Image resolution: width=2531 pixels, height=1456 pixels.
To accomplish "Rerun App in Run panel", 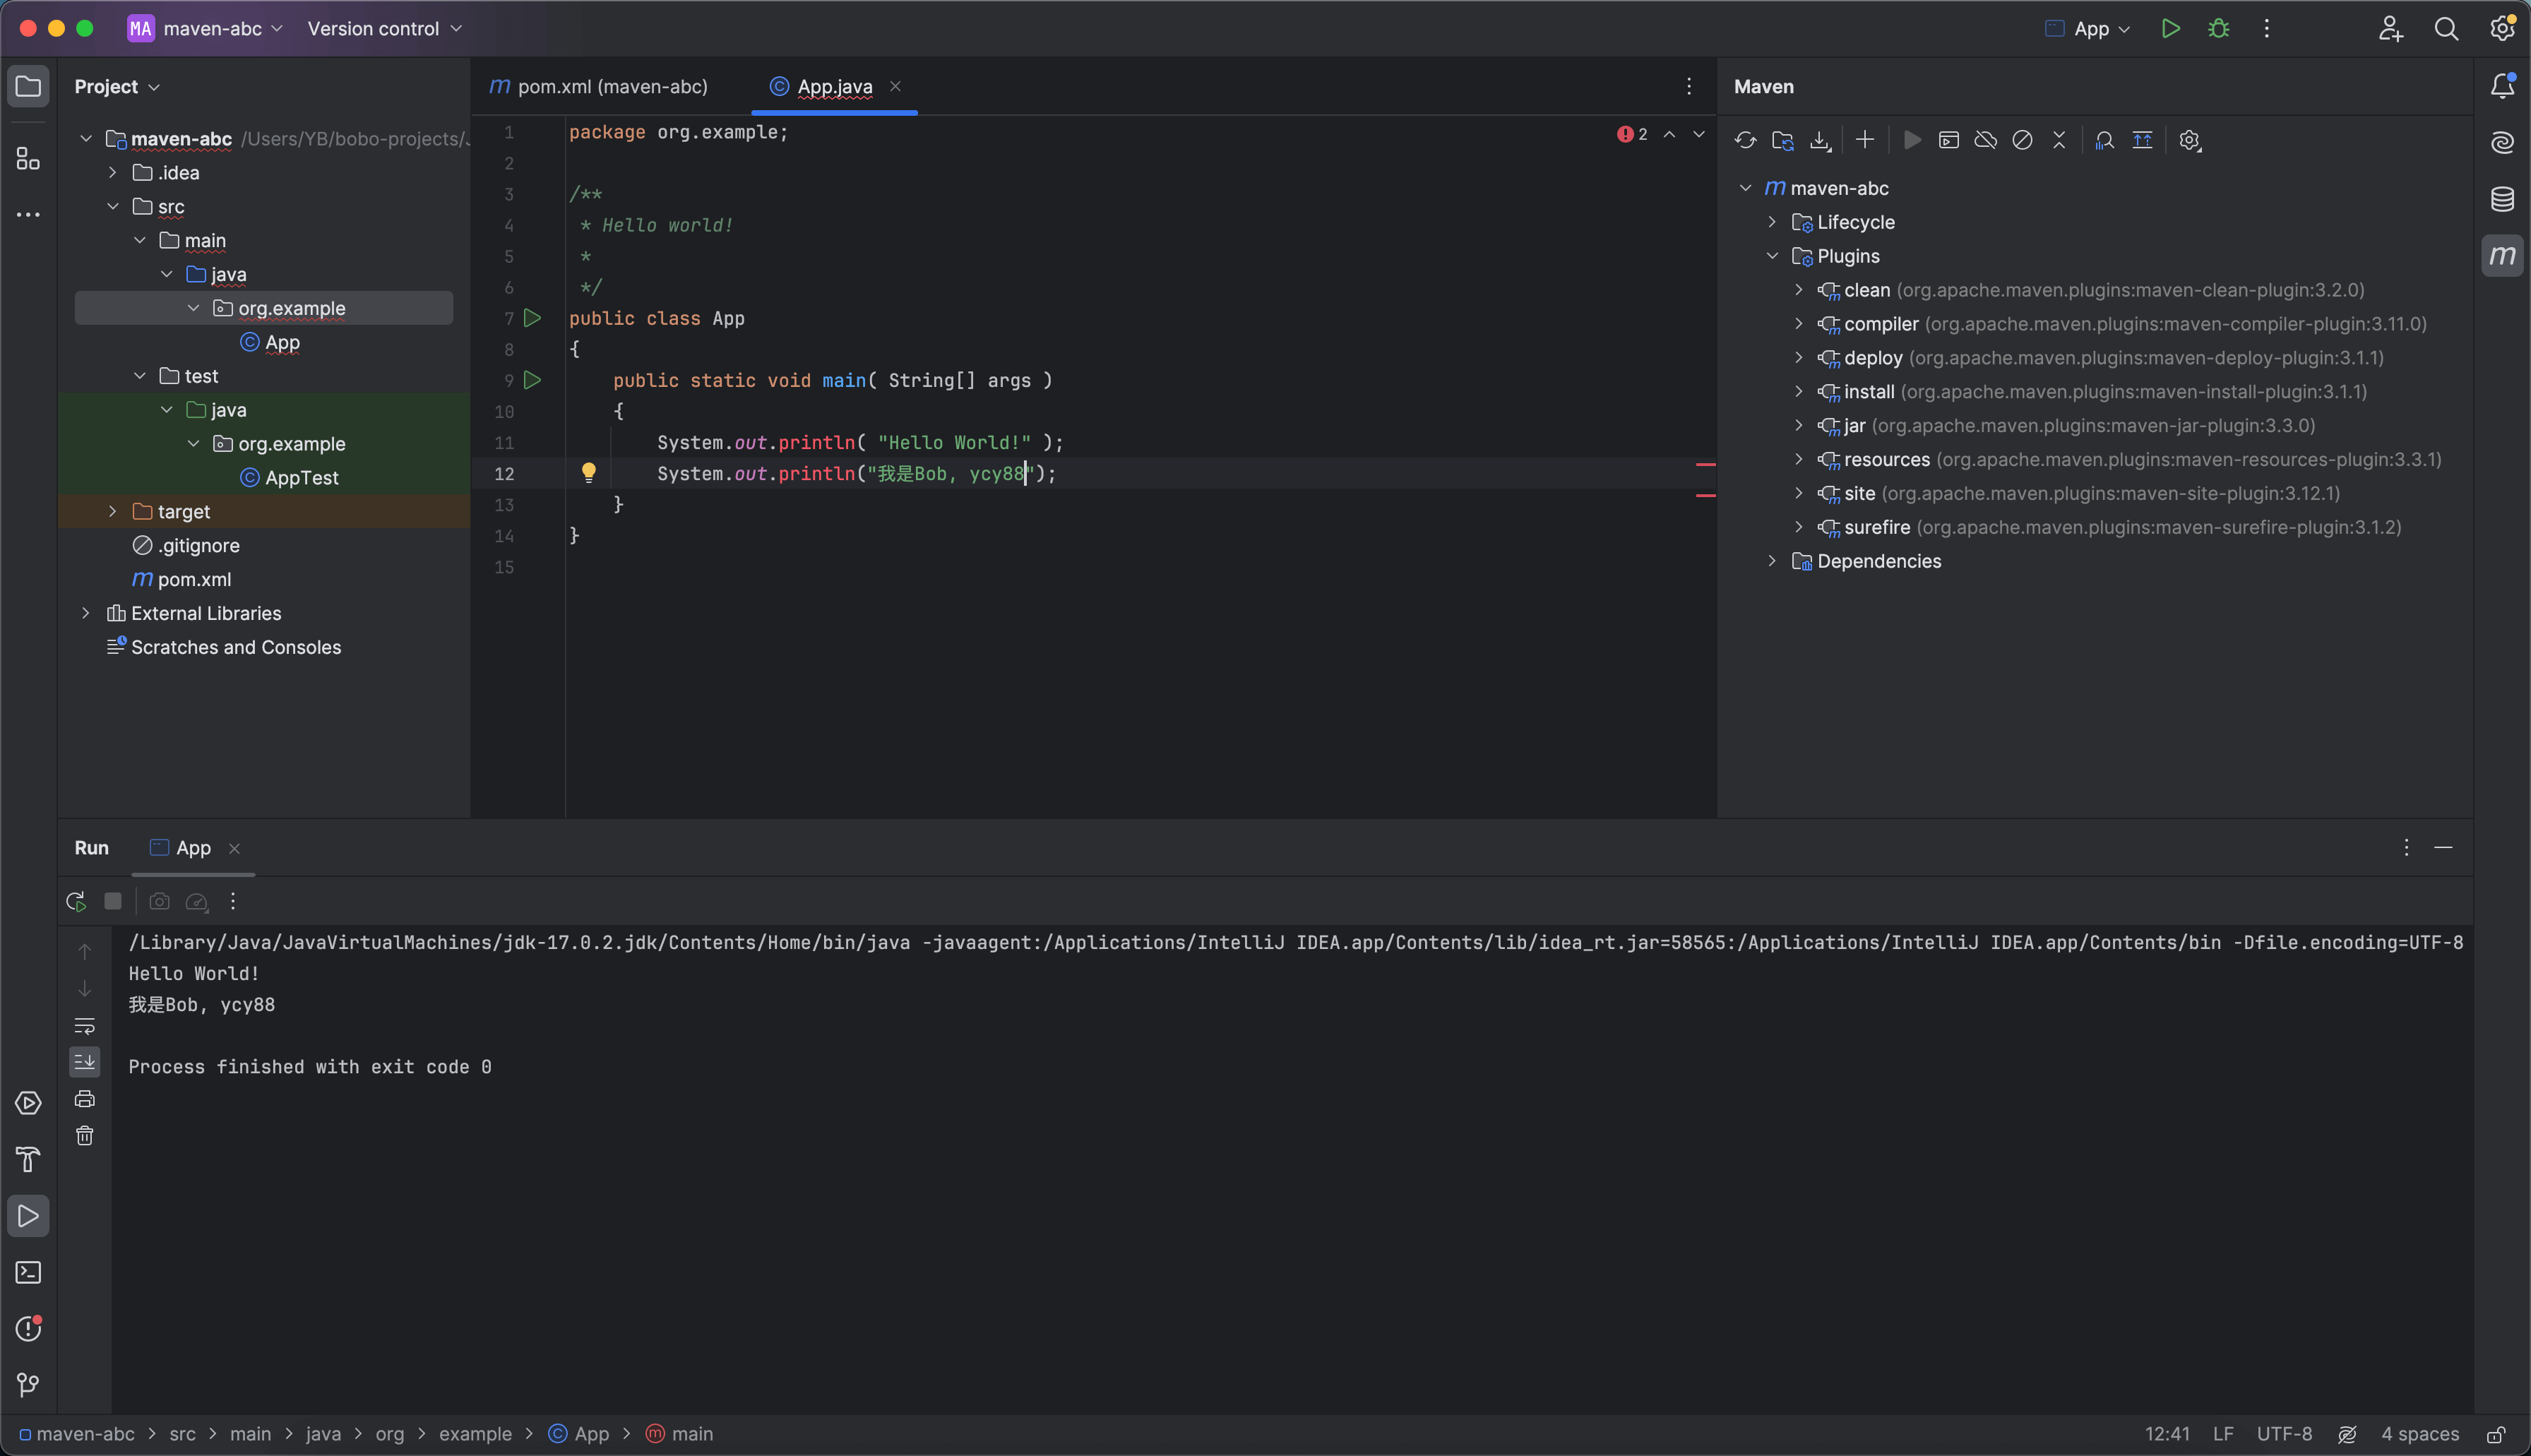I will click(76, 901).
